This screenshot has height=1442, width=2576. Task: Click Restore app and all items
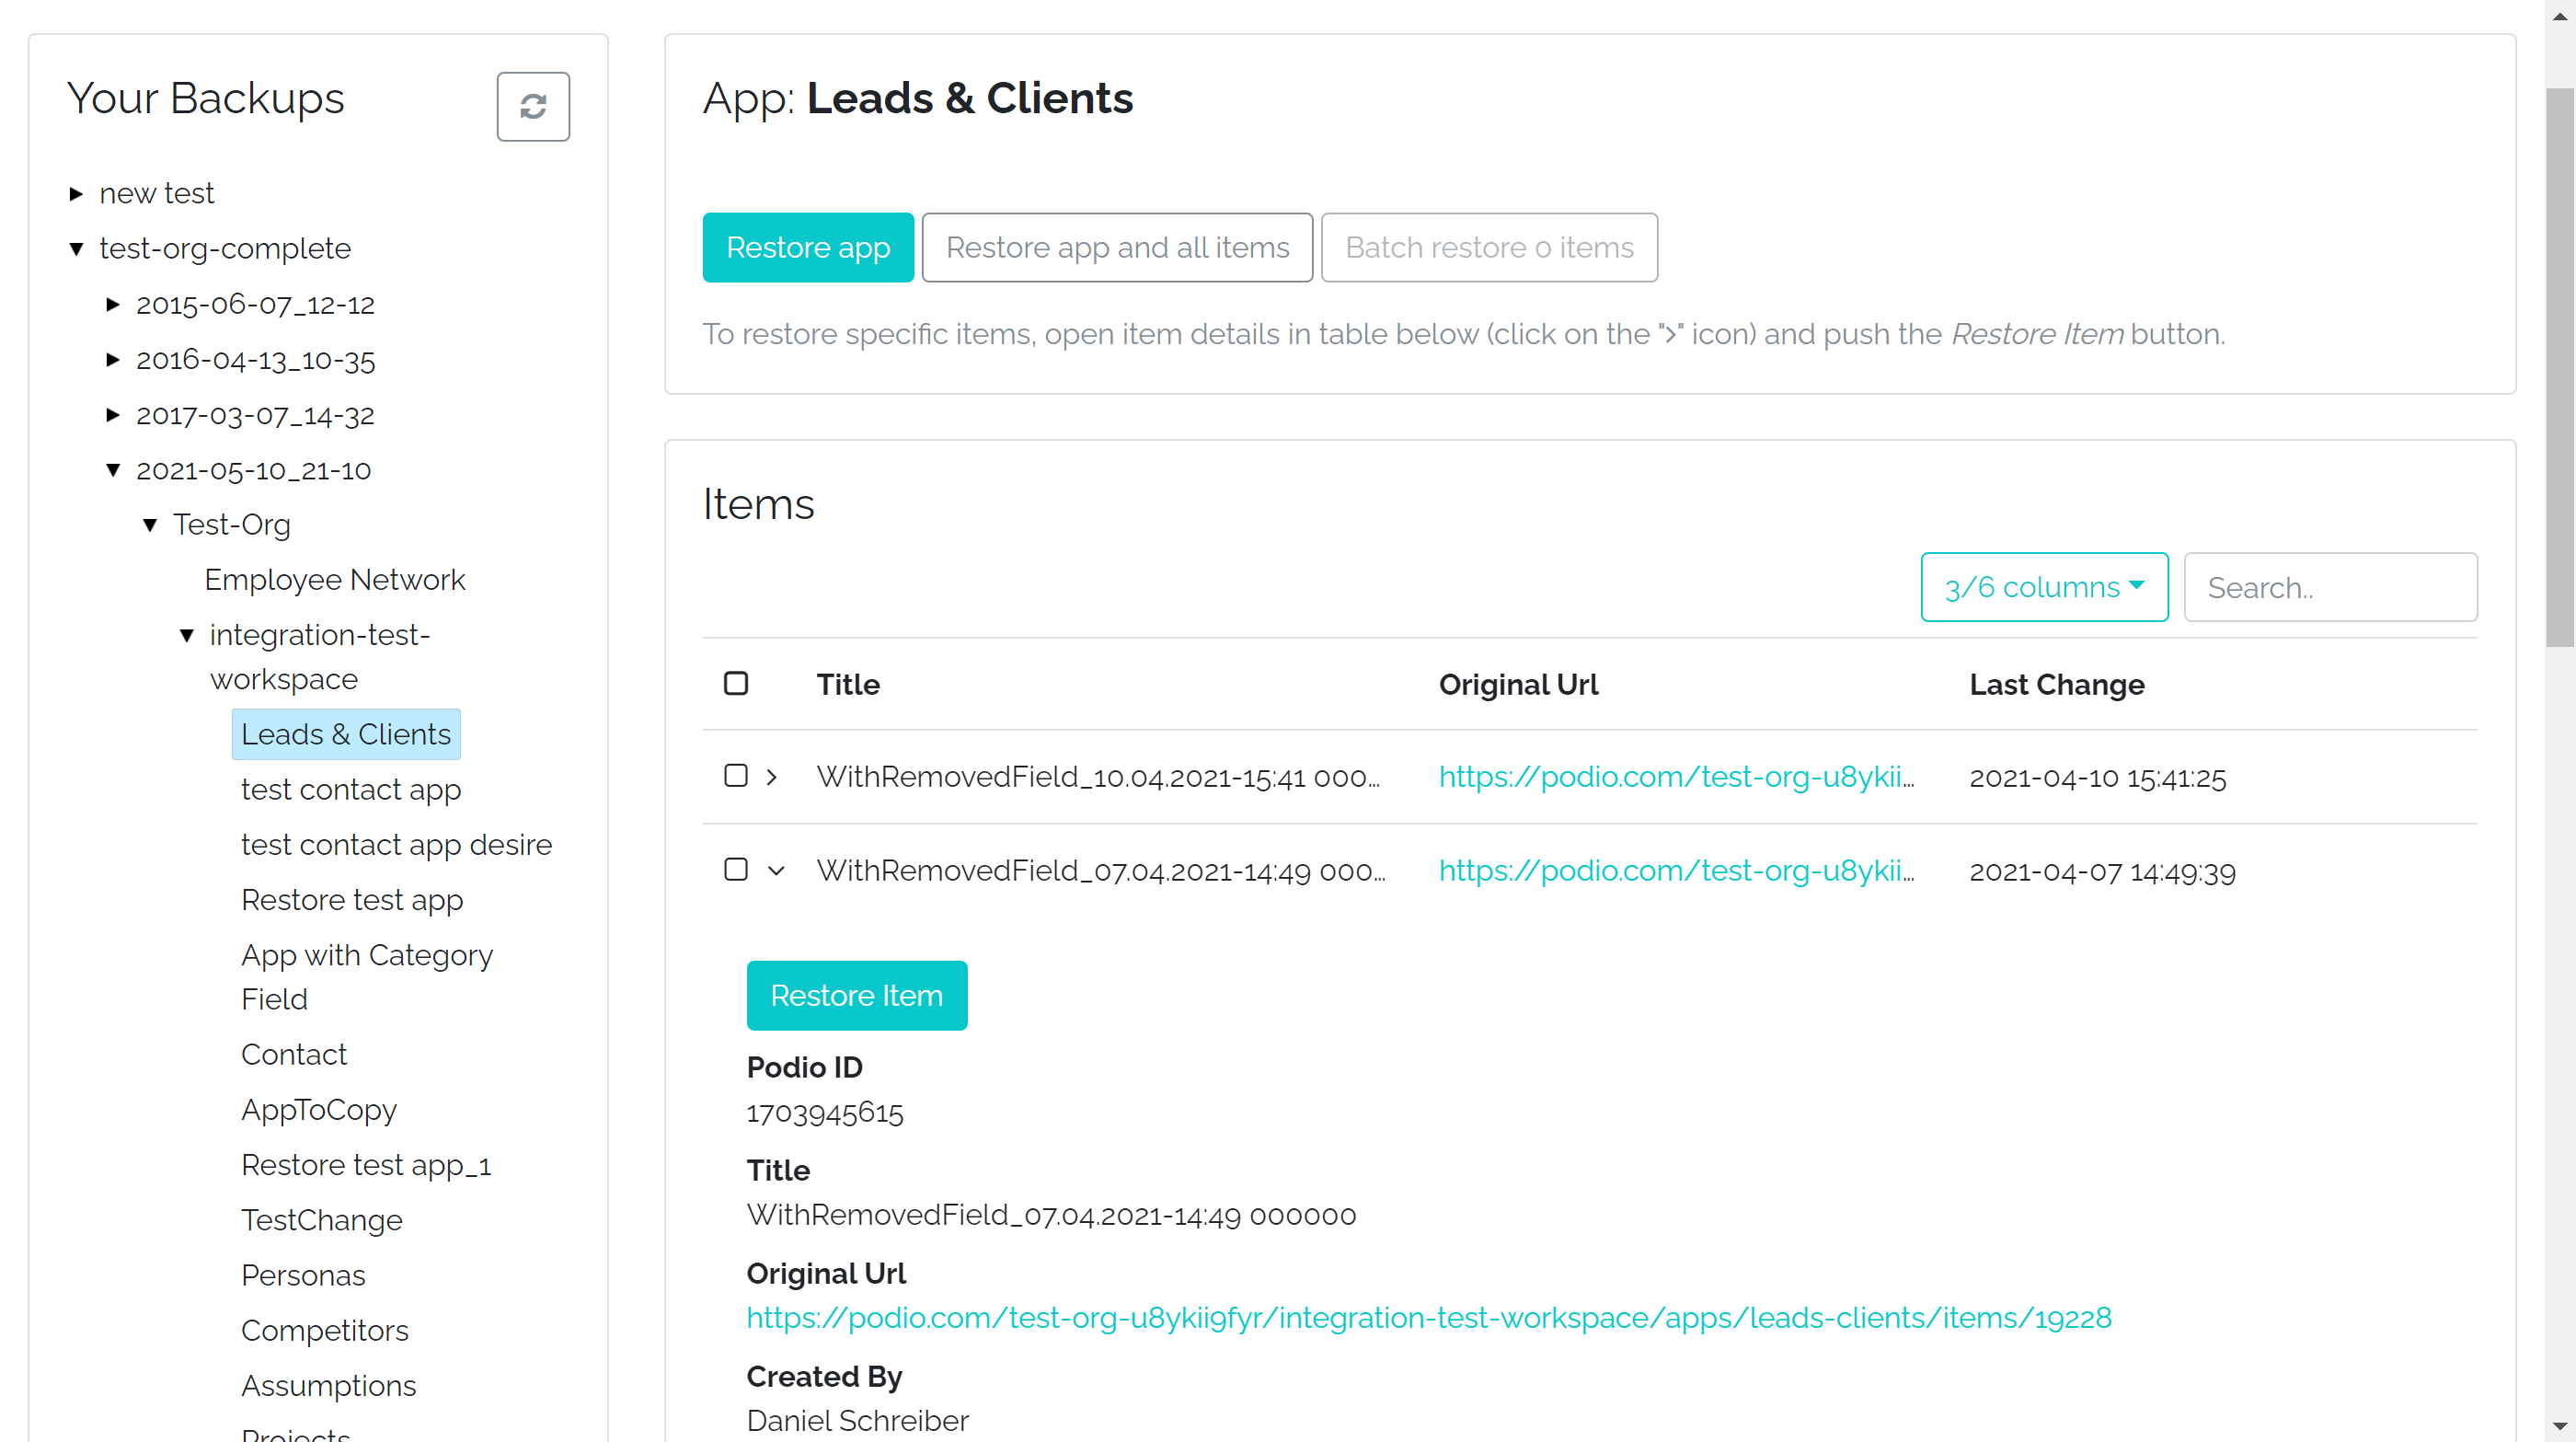tap(1117, 247)
